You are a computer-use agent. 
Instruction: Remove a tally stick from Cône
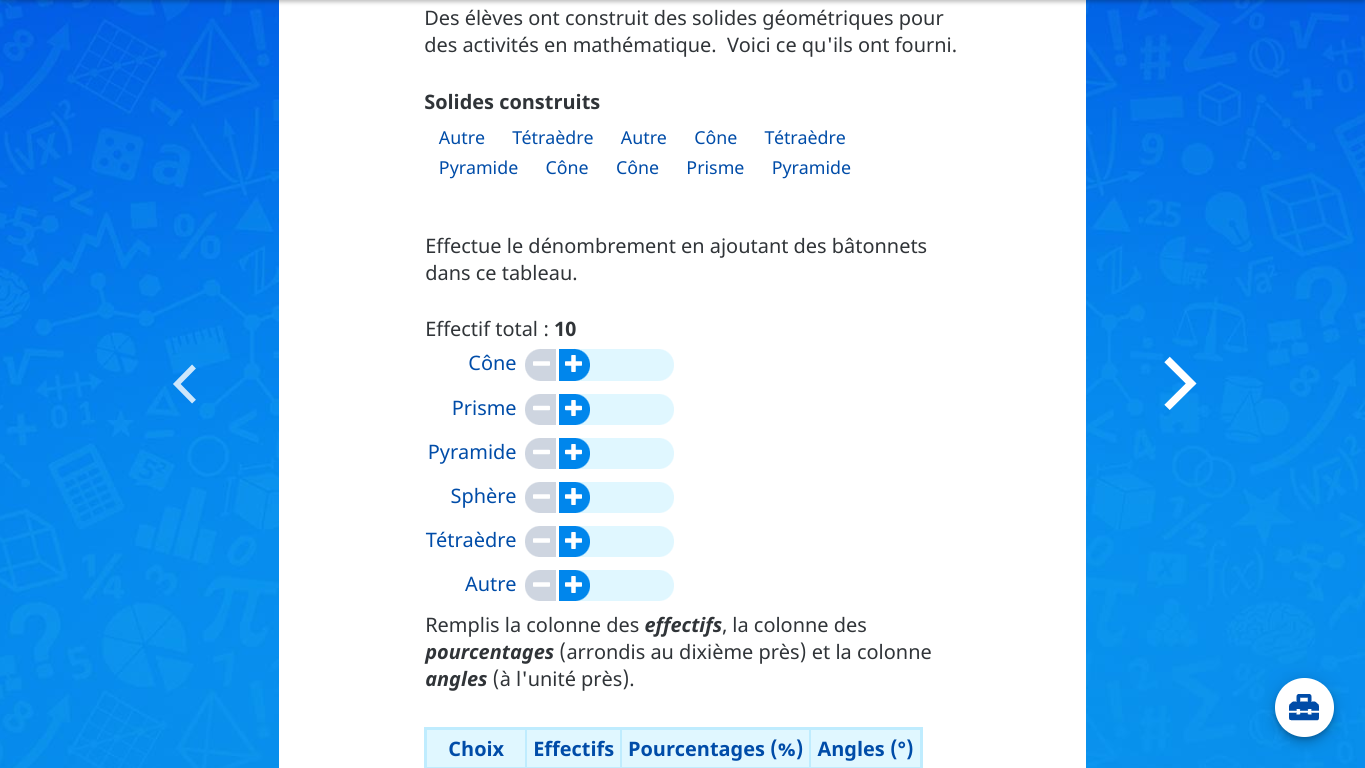click(541, 365)
